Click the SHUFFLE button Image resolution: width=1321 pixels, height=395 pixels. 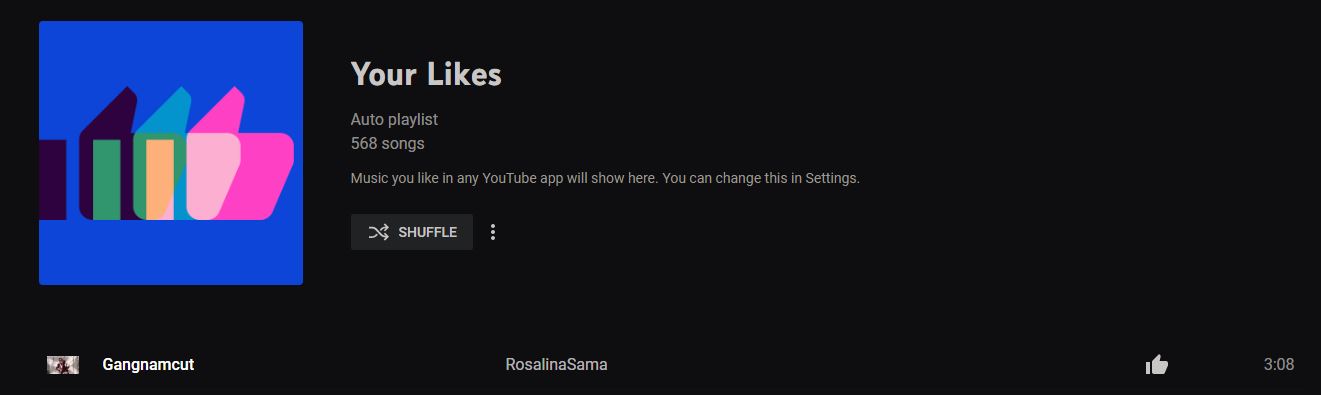click(x=411, y=232)
